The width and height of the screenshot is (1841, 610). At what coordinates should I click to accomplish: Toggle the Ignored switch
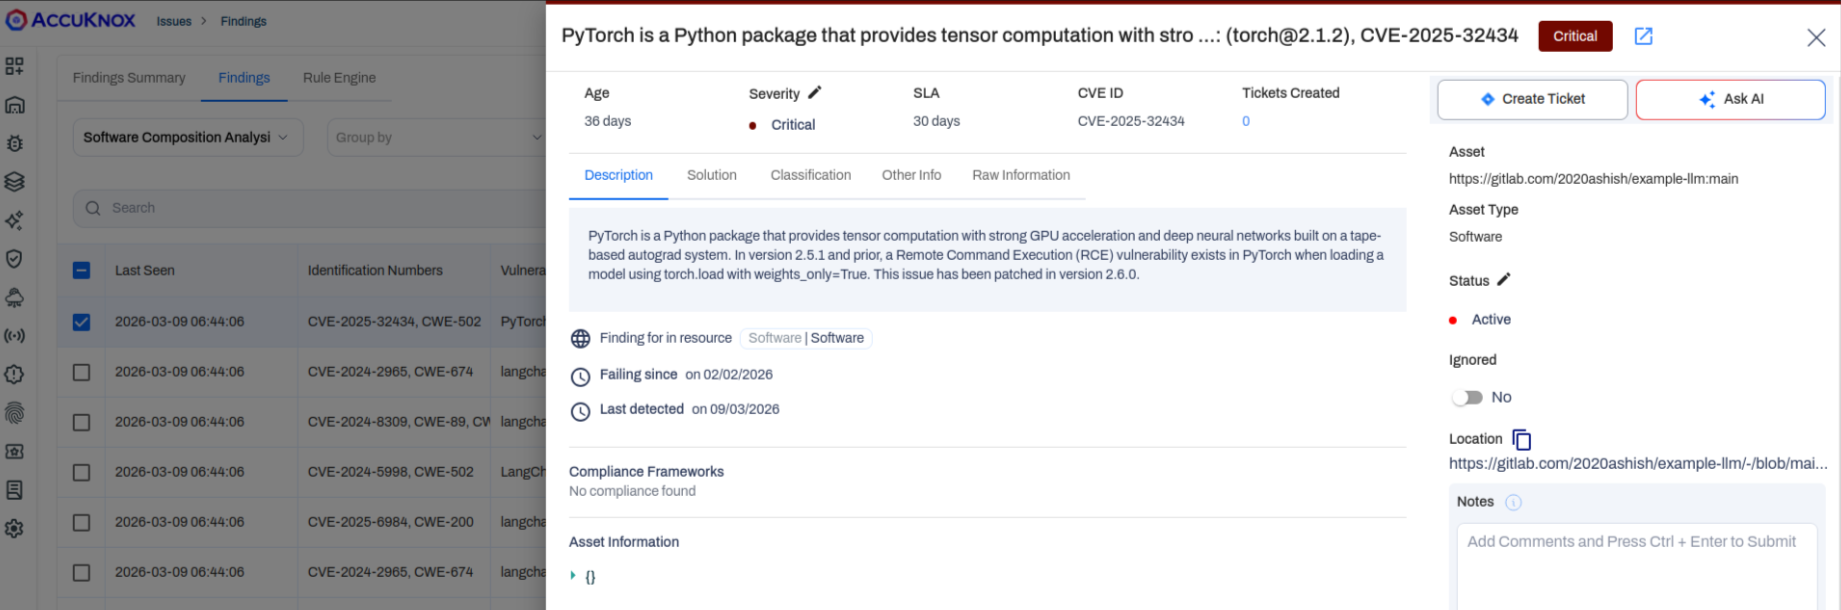point(1467,397)
